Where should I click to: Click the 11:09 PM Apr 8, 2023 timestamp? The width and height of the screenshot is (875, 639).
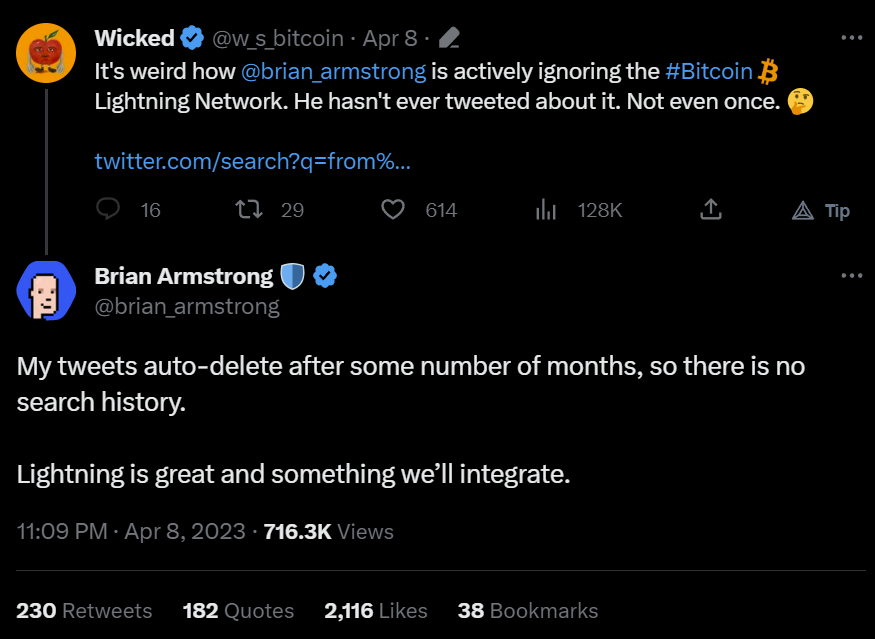click(x=131, y=531)
